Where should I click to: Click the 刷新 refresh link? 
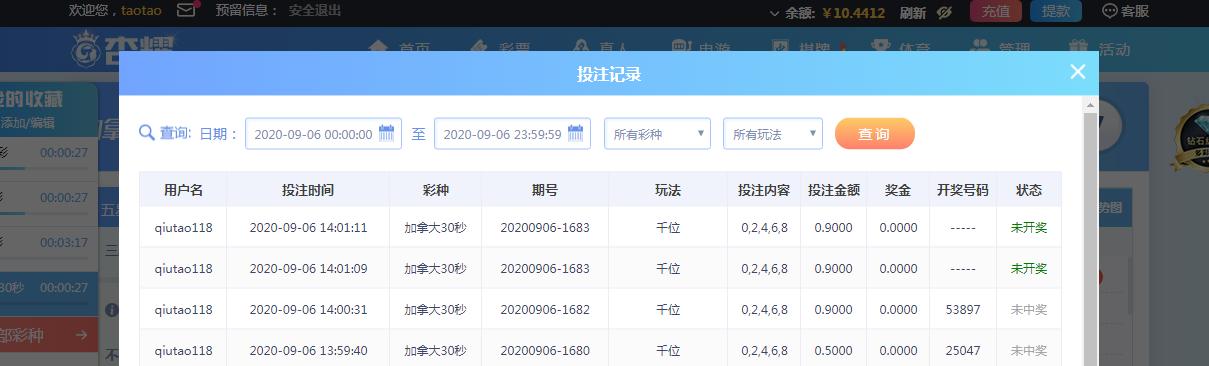(913, 12)
